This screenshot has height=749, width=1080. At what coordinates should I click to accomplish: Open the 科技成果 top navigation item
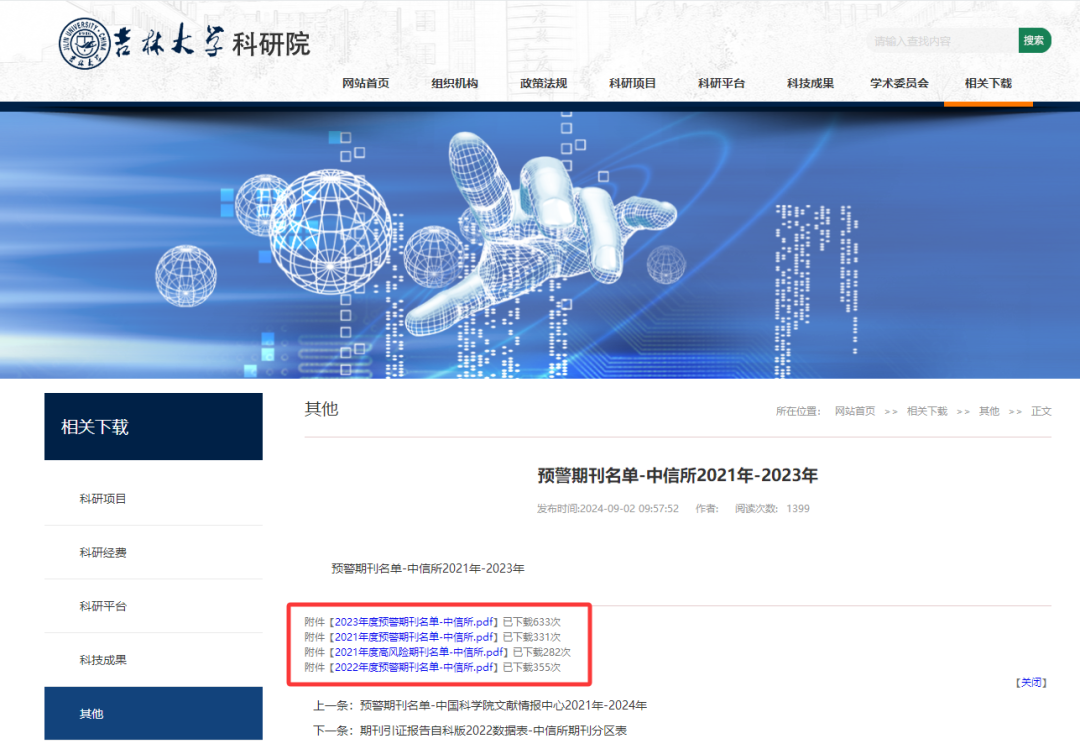coord(810,83)
